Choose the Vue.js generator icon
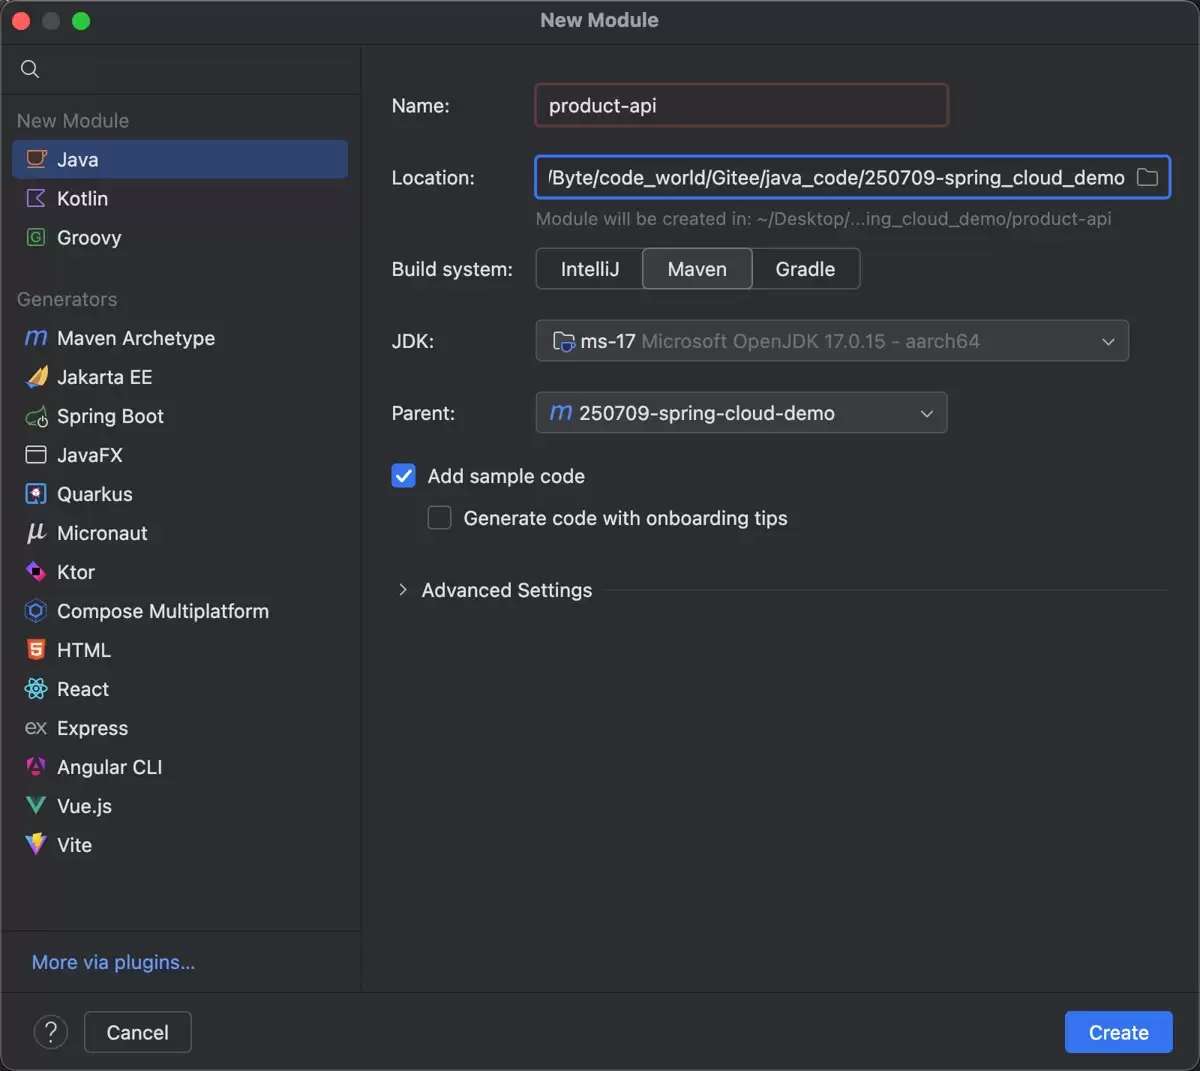The height and width of the screenshot is (1071, 1200). tap(36, 806)
